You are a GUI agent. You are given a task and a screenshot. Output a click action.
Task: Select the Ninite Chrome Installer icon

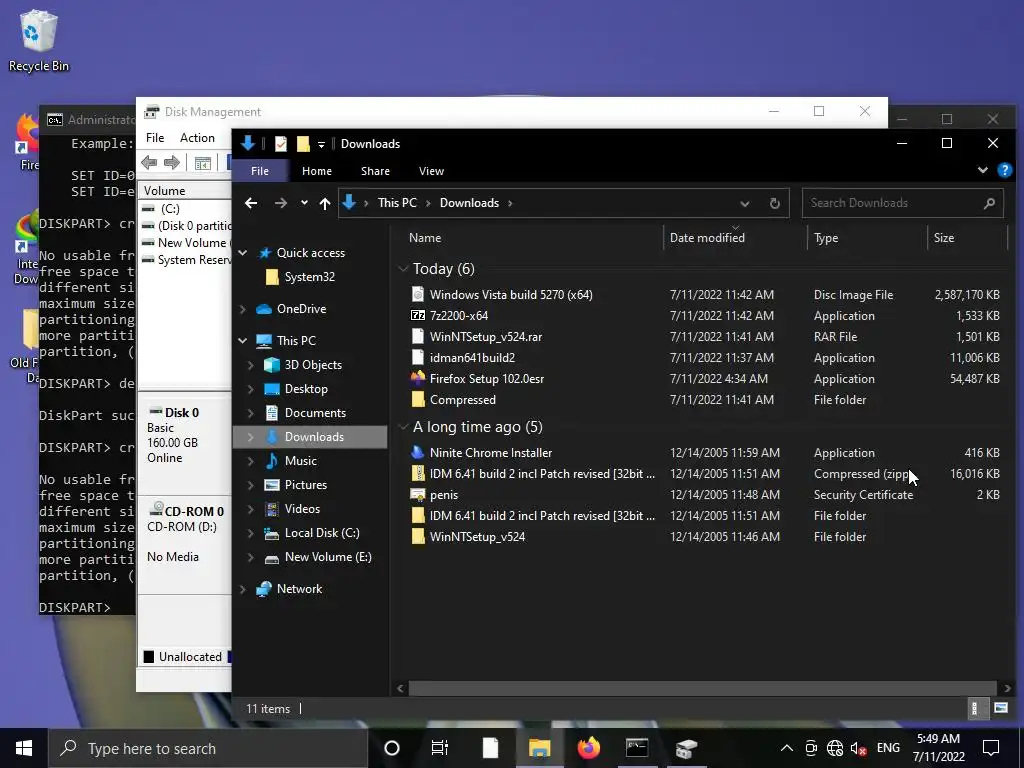point(418,453)
